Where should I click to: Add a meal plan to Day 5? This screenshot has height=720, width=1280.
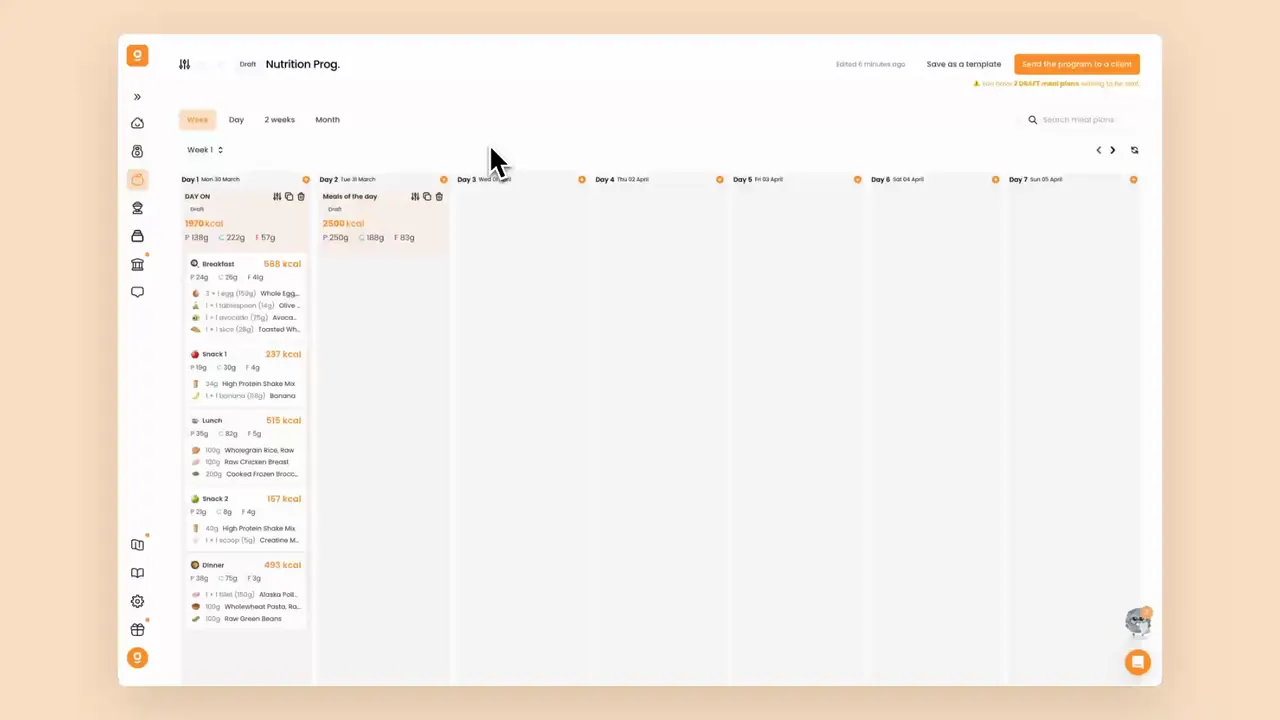coord(857,179)
